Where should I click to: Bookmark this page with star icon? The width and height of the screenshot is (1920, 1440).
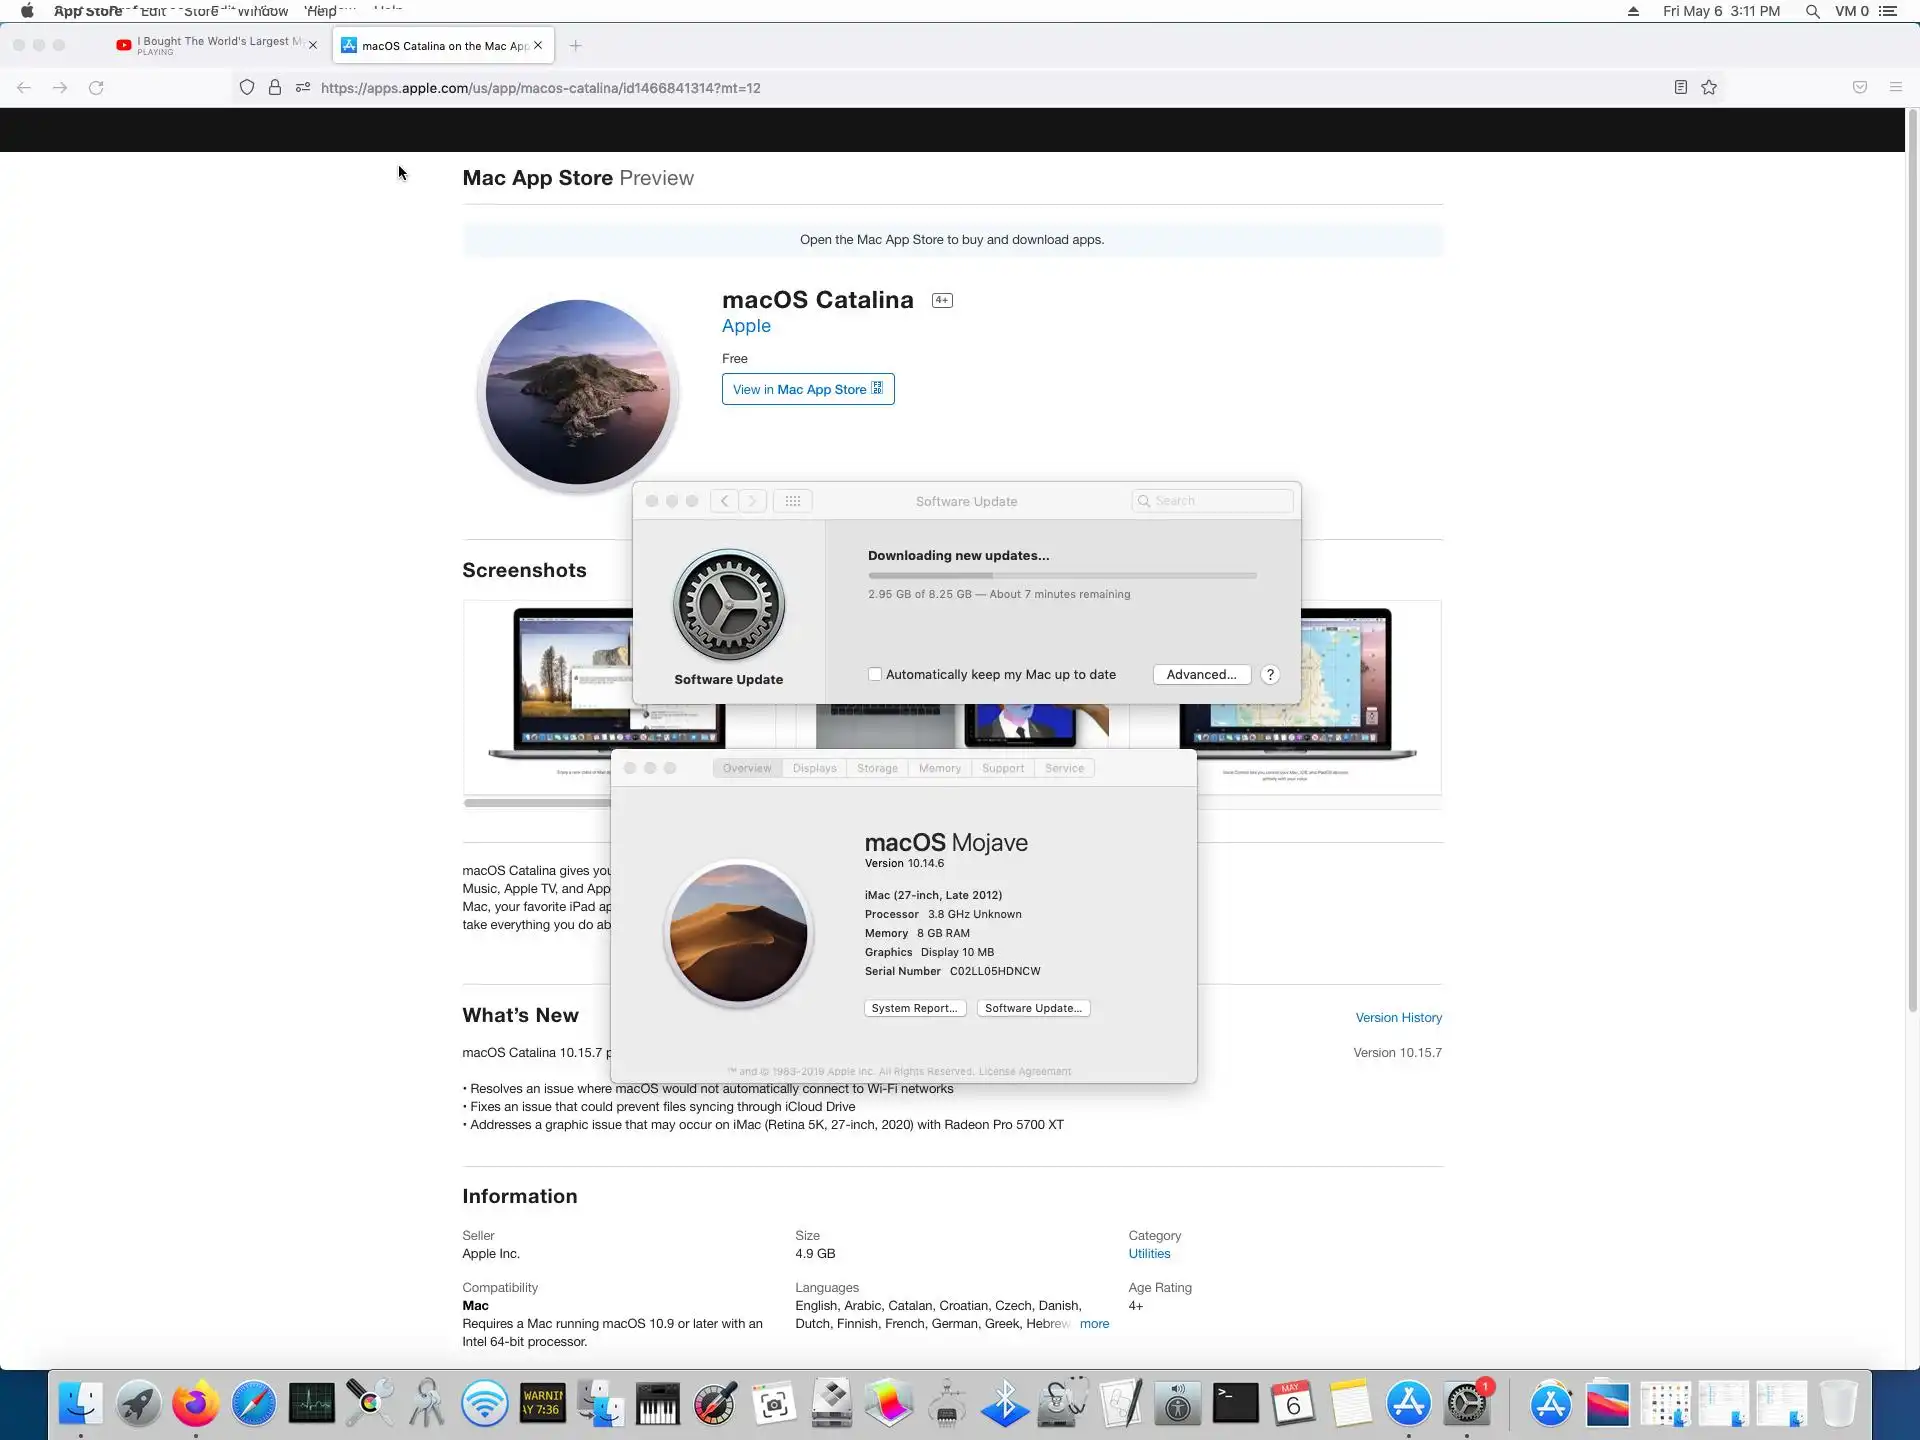coord(1709,88)
